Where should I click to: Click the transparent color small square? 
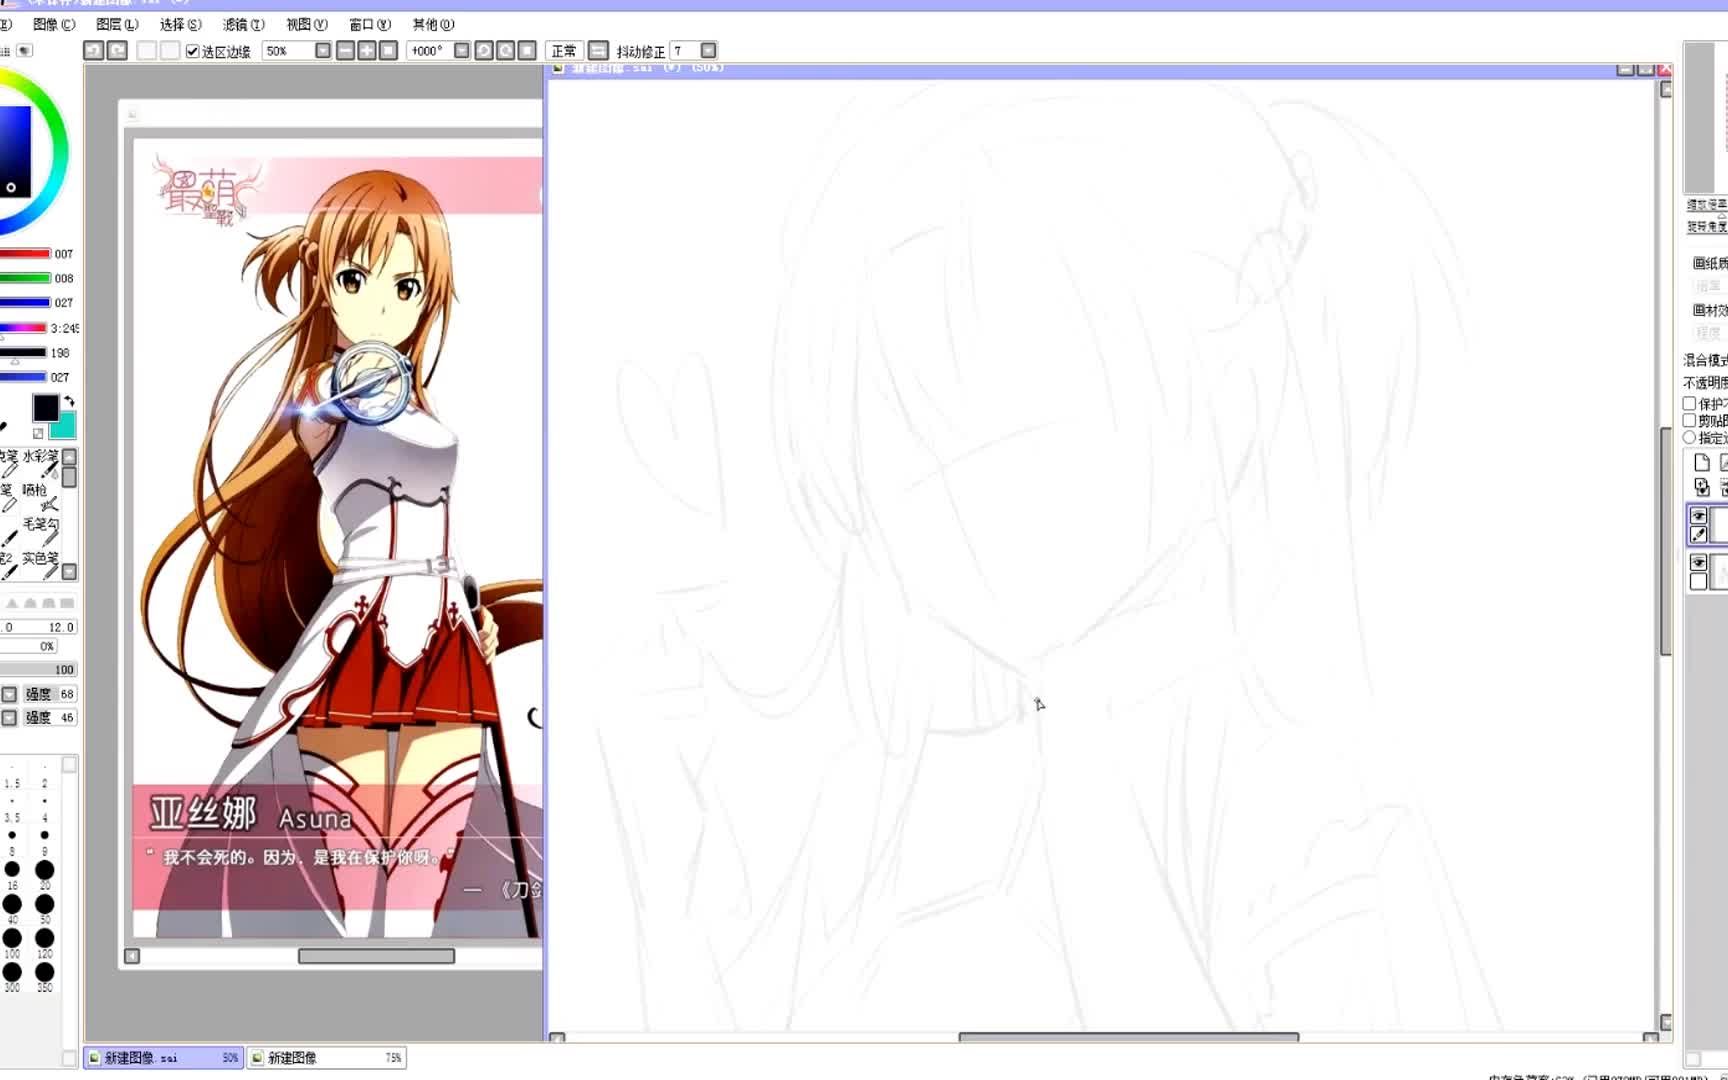coord(38,433)
